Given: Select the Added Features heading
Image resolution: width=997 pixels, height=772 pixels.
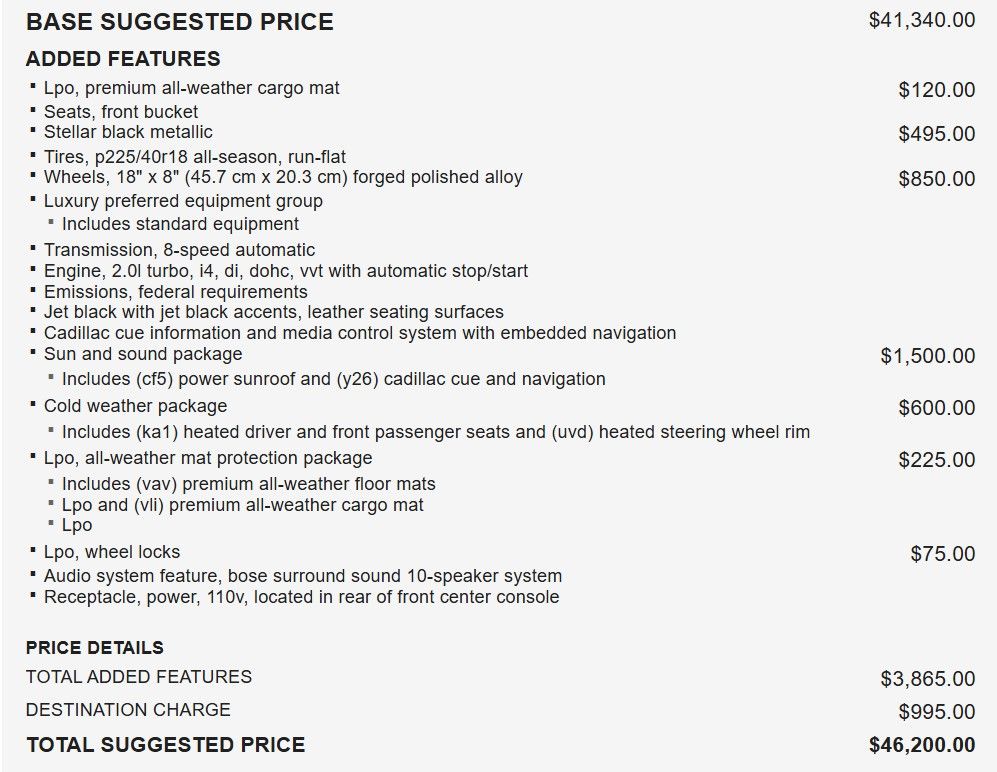Looking at the screenshot, I should pyautogui.click(x=123, y=59).
